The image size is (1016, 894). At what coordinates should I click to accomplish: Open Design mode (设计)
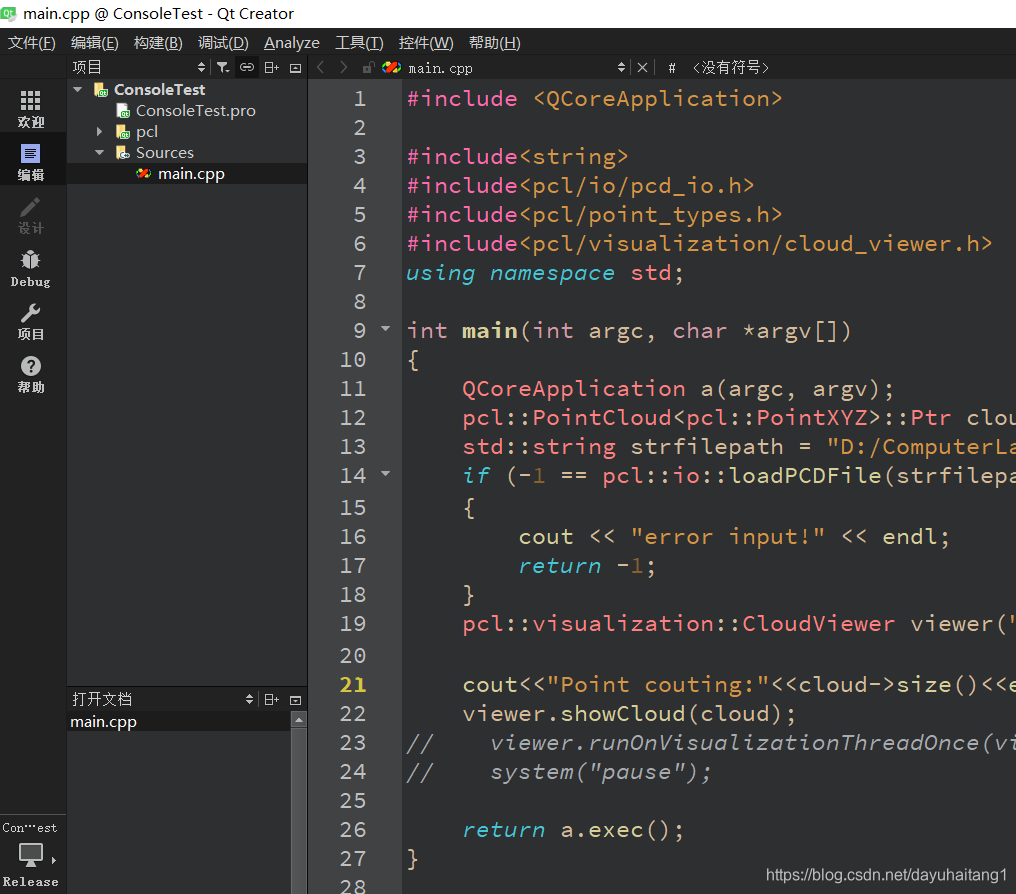30,215
